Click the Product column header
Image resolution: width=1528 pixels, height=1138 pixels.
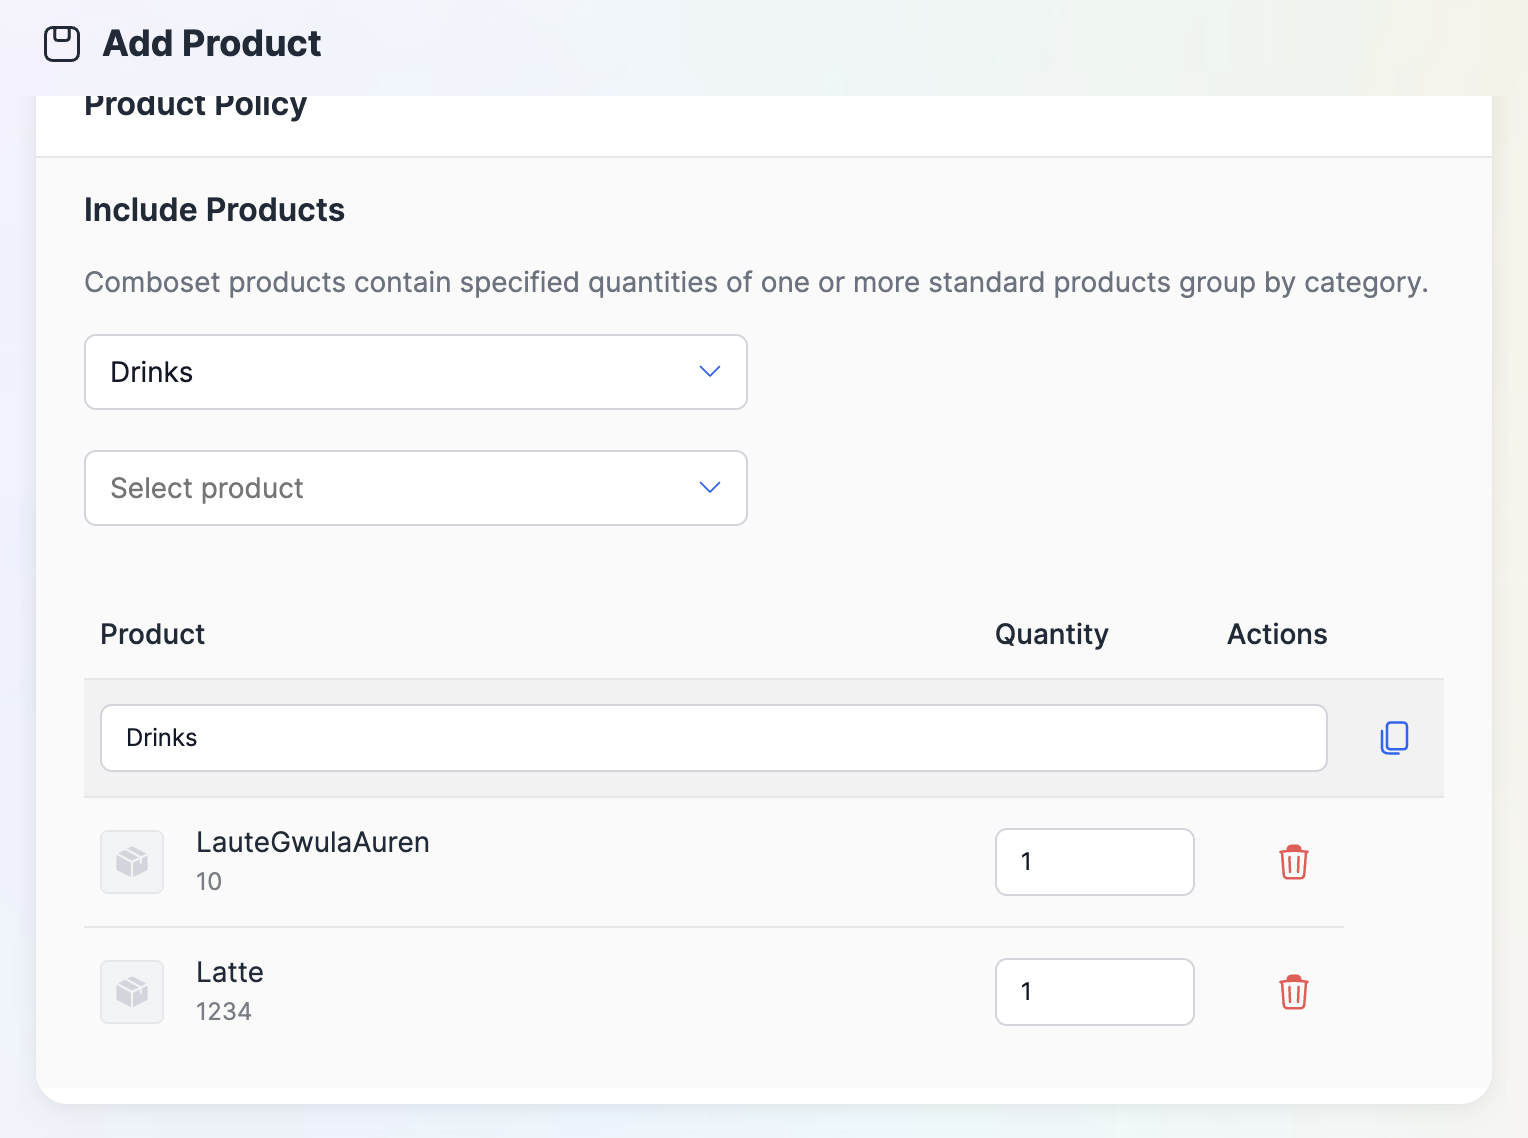click(153, 634)
